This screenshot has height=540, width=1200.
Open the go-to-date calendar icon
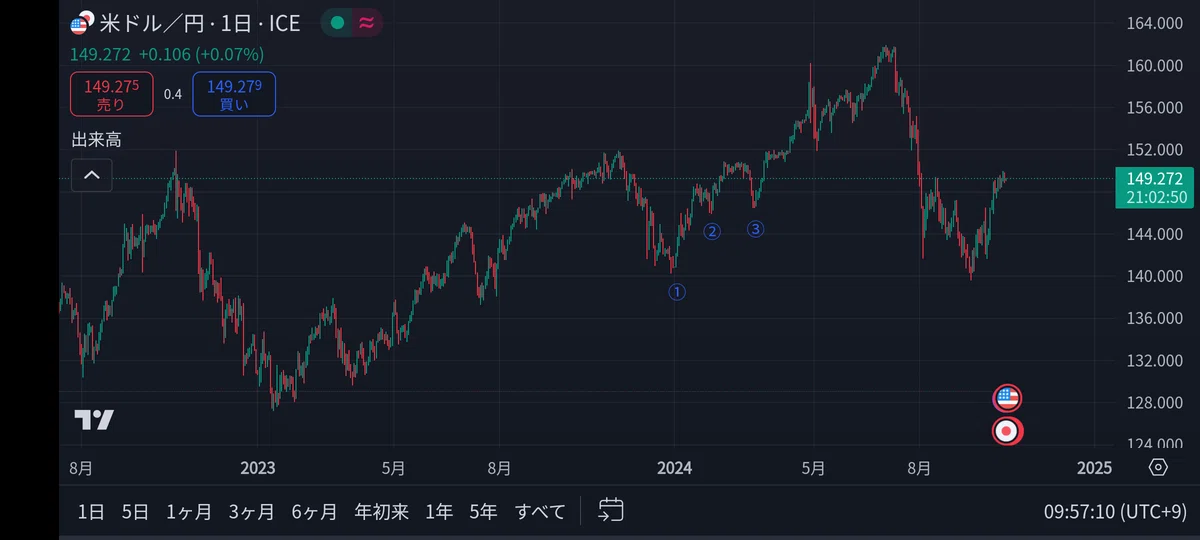611,511
